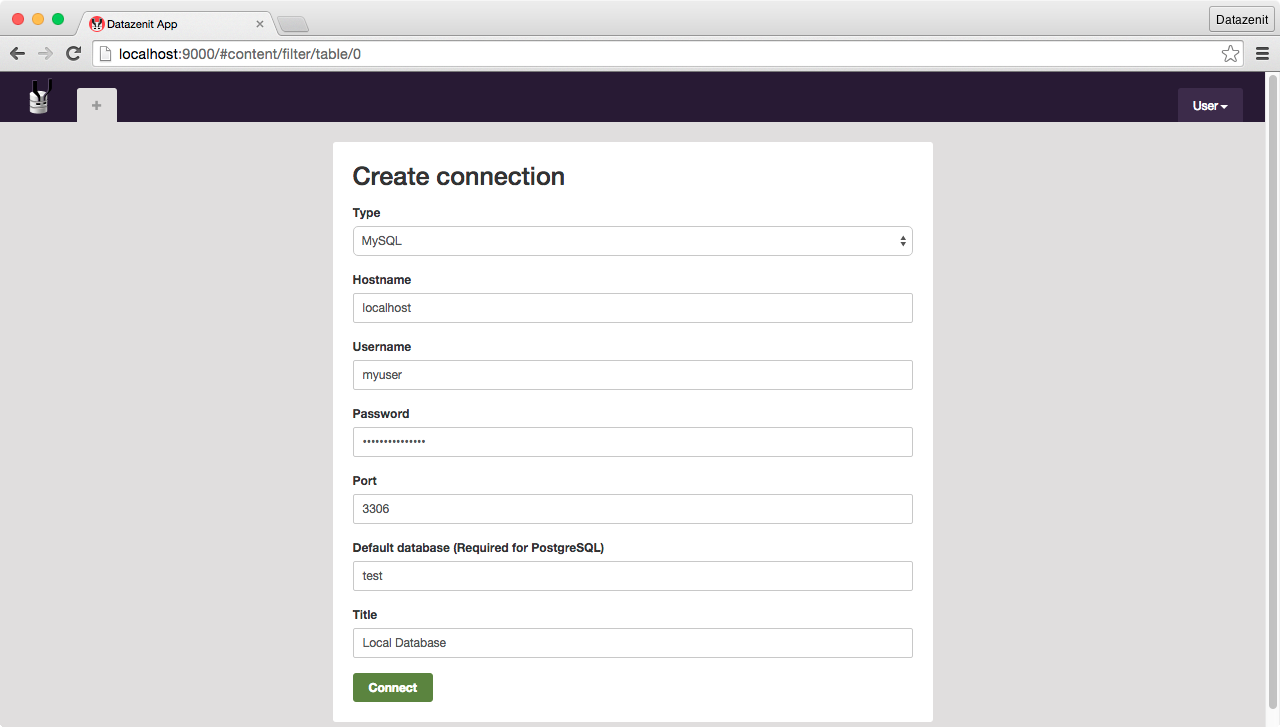Expand the User dropdown menu

[1210, 106]
